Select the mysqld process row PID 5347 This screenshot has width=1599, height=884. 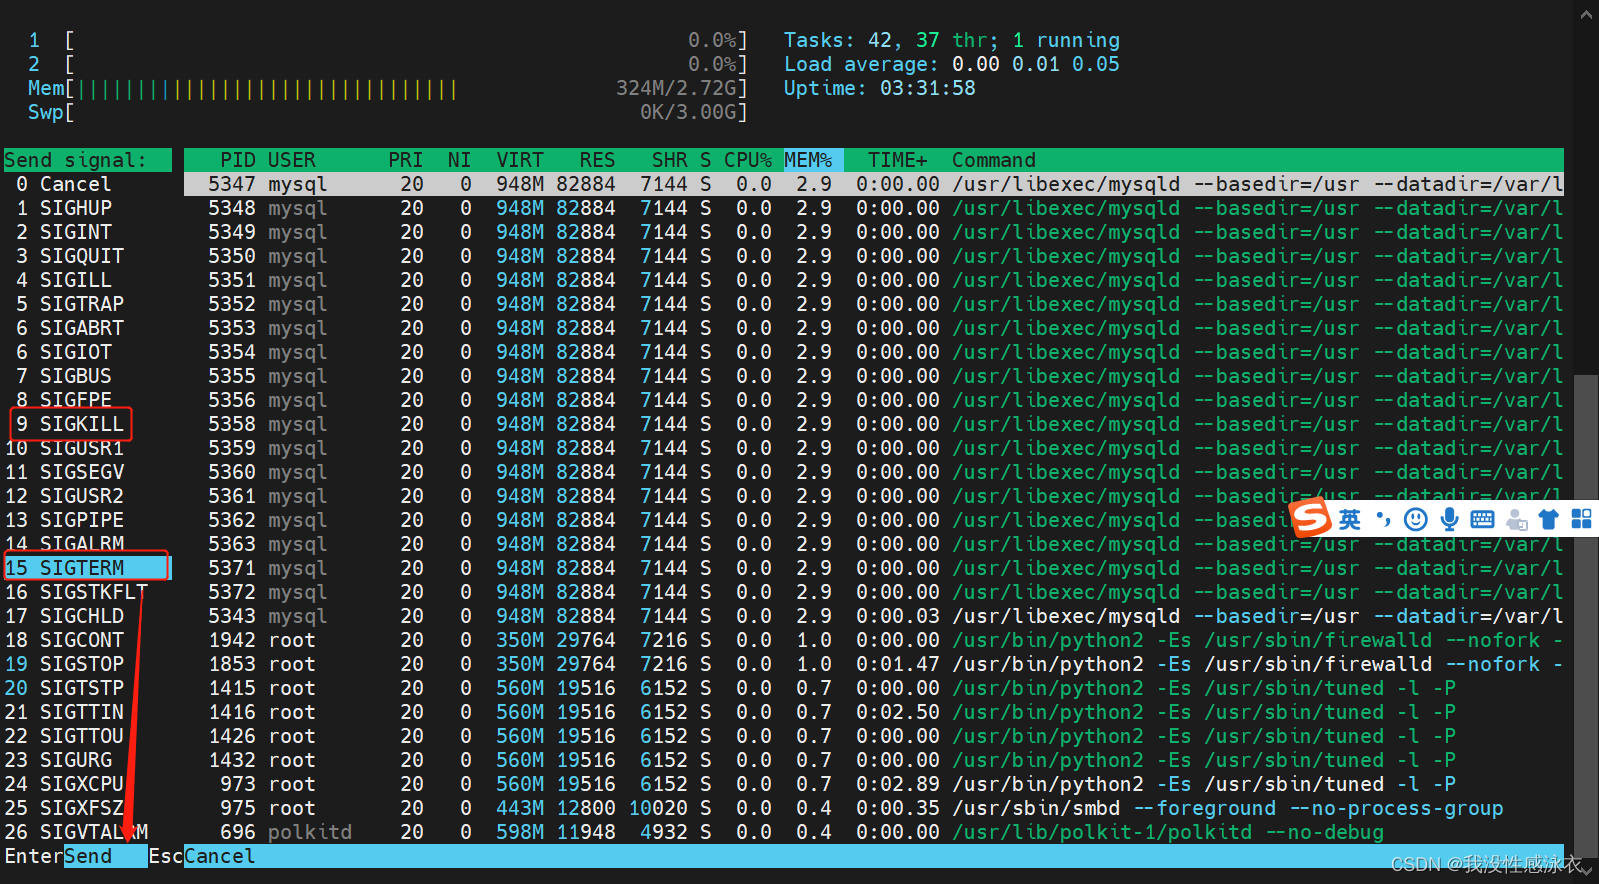(x=874, y=184)
